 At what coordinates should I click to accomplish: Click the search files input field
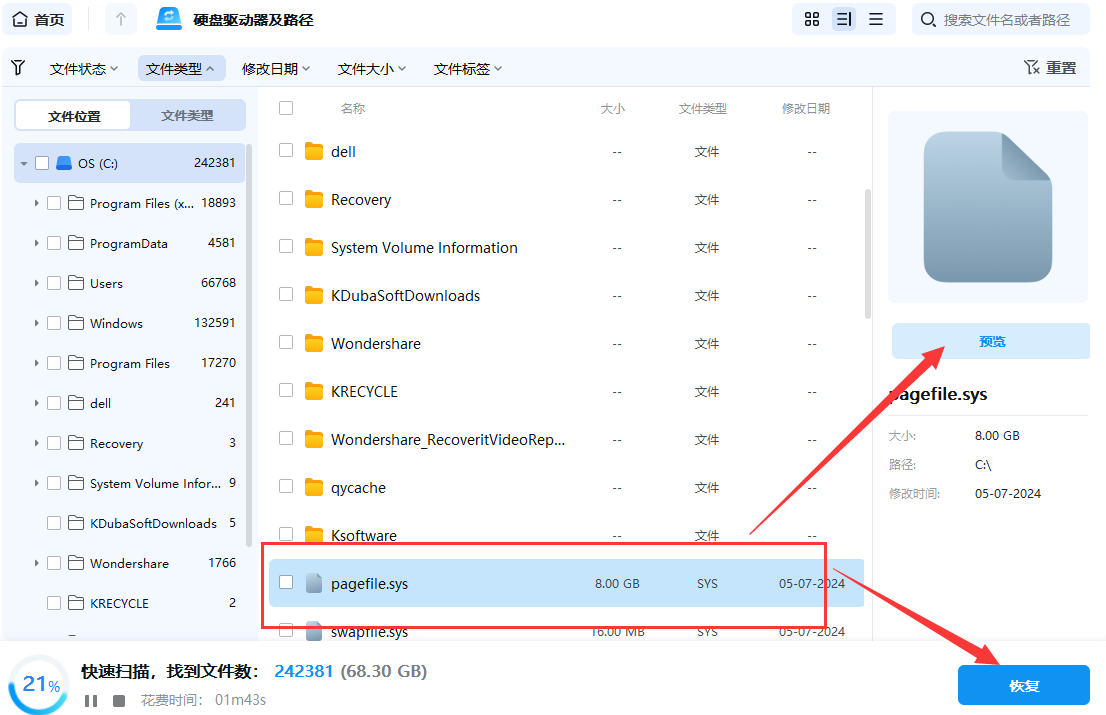[1000, 18]
